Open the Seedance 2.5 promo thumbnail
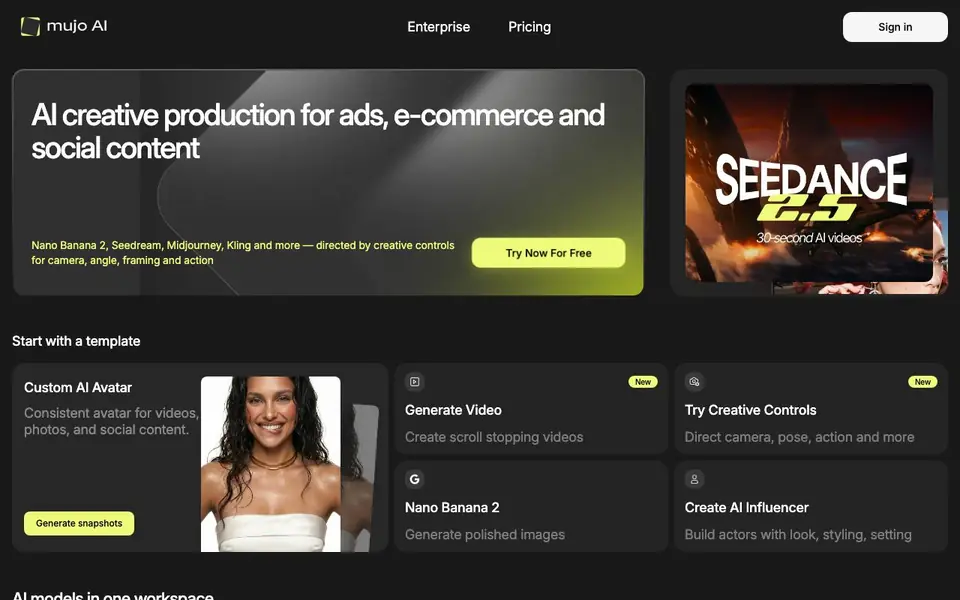The image size is (960, 600). pos(809,183)
